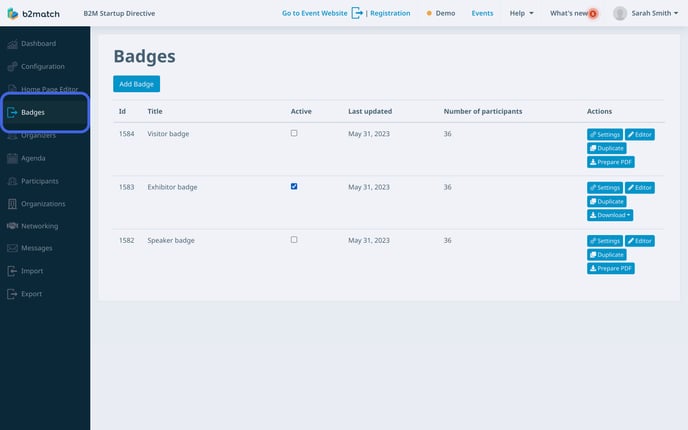This screenshot has width=688, height=430.
Task: Open Editor for Exhibitor badge
Action: [x=640, y=188]
